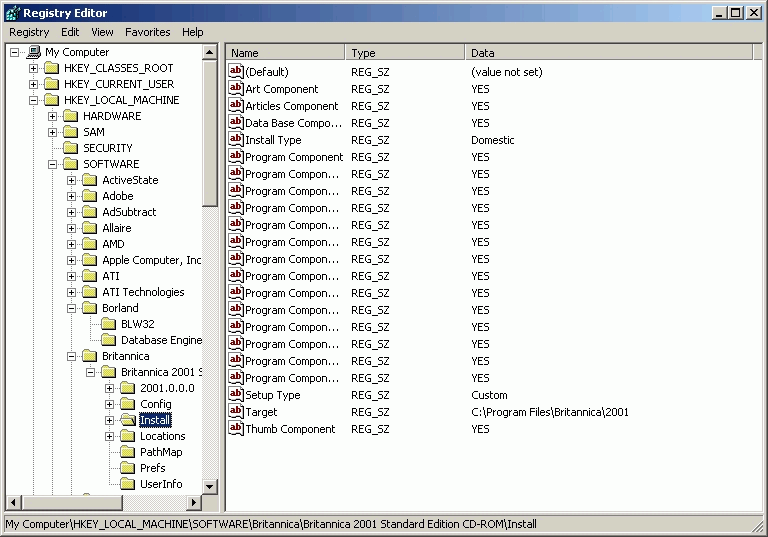
Task: Click the Program Component string icon
Action: pos(236,157)
